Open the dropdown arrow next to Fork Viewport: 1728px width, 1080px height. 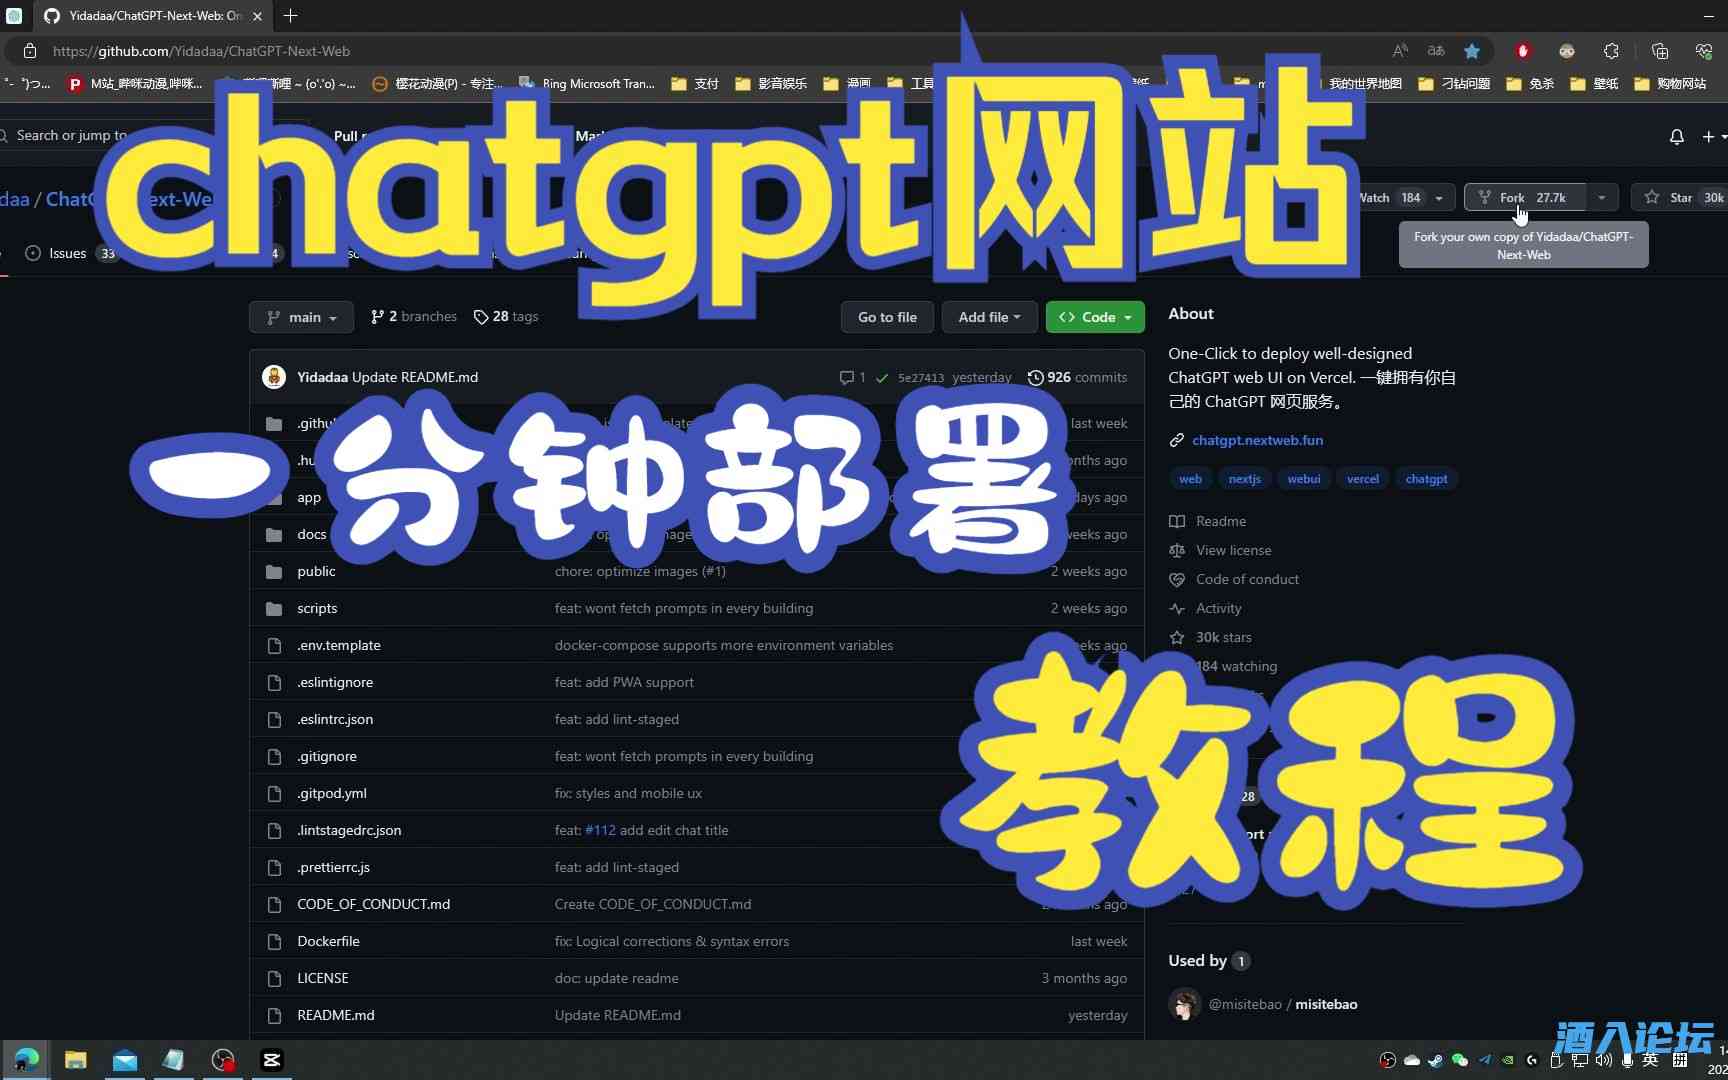coord(1602,198)
